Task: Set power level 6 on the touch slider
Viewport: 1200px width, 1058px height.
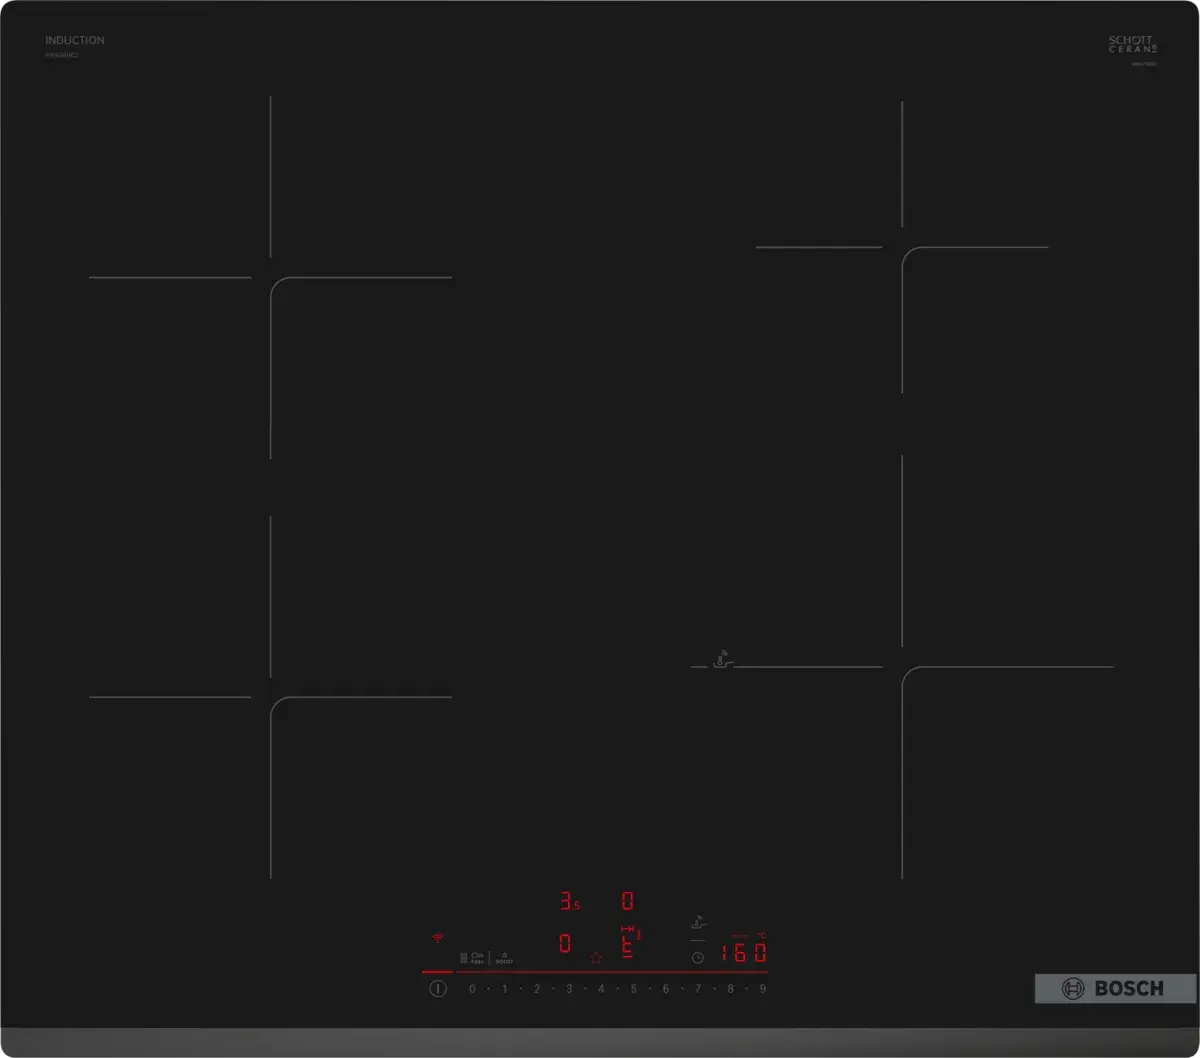Action: coord(665,989)
